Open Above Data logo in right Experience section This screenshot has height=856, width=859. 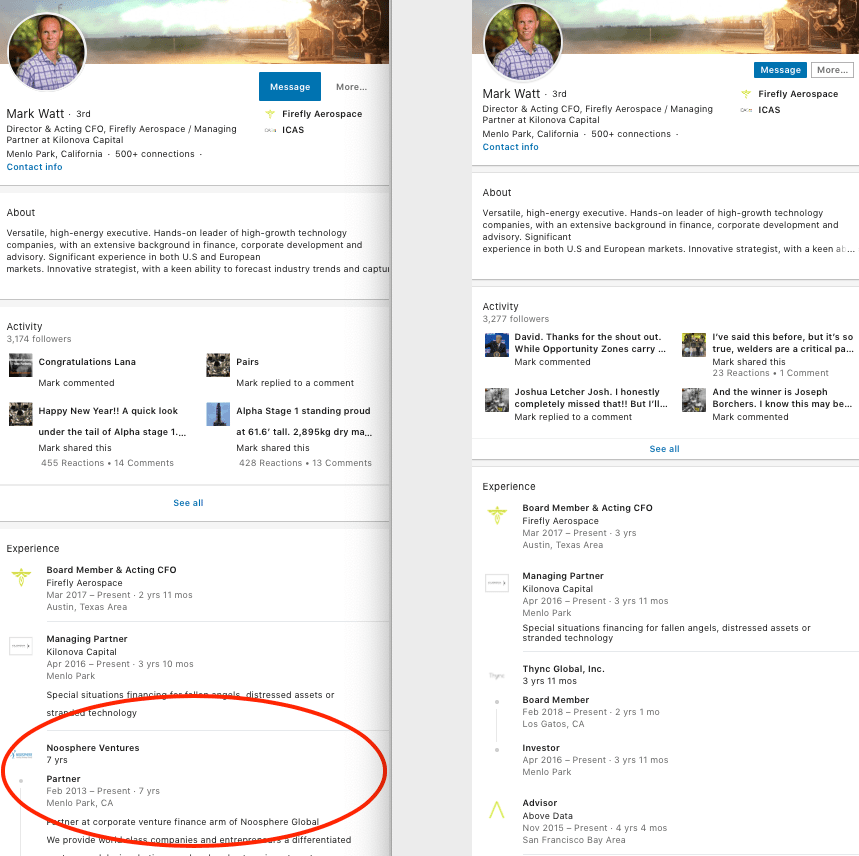tap(497, 810)
